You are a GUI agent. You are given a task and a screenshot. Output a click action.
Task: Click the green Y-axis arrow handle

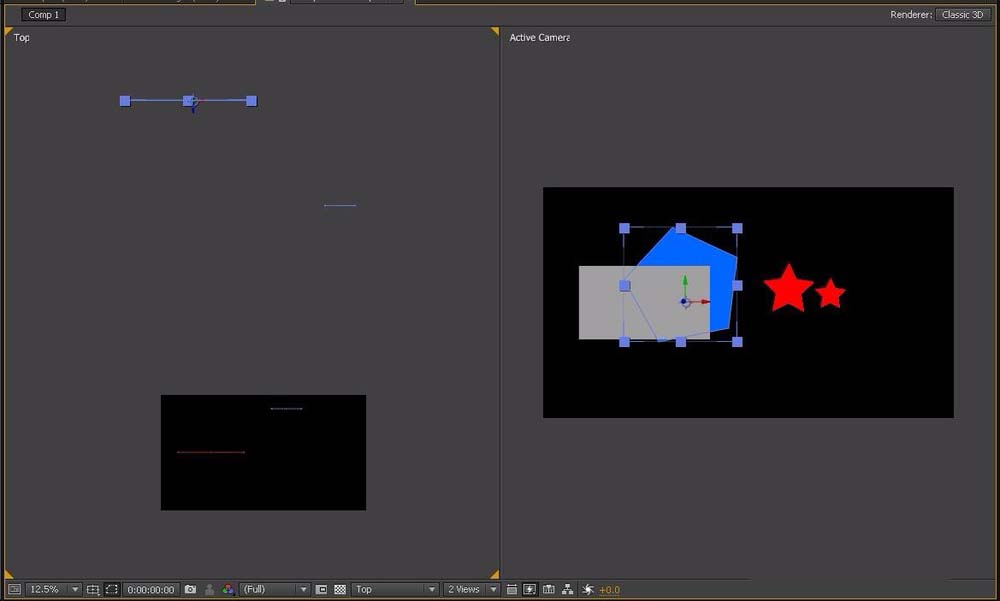[684, 281]
